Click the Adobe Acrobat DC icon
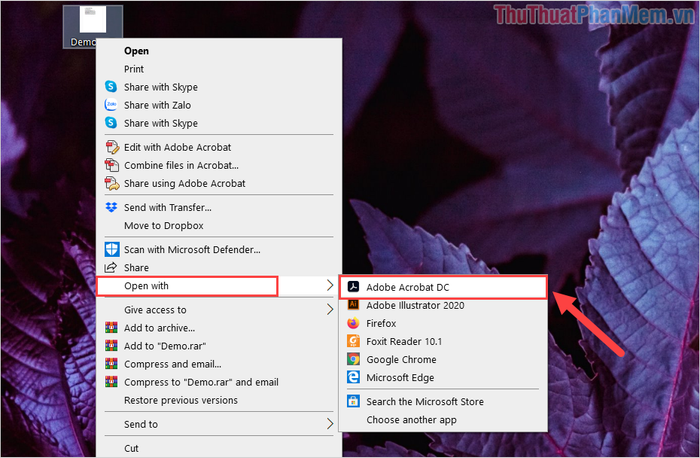 pos(353,287)
